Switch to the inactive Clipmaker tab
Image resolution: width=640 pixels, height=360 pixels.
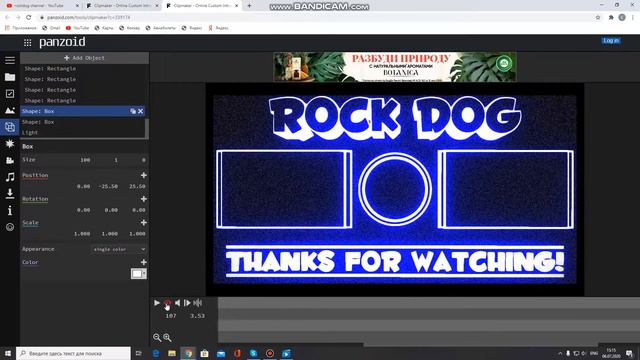coord(122,6)
